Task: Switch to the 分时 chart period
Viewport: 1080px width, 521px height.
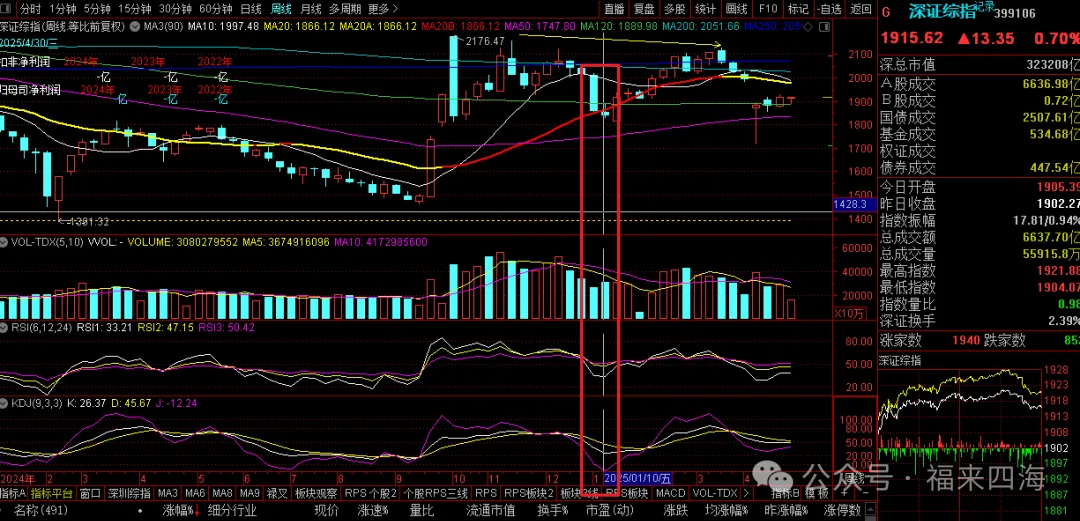Action: pyautogui.click(x=30, y=10)
